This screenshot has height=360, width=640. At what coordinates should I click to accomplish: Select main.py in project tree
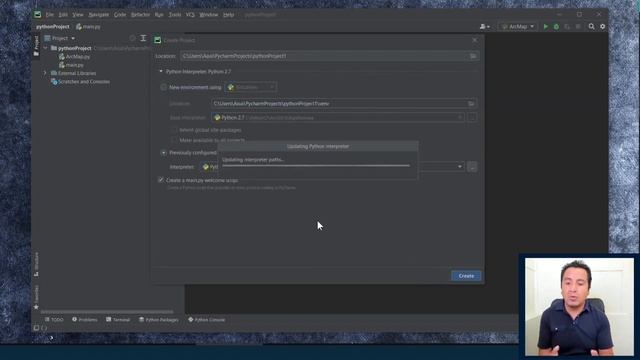pos(71,65)
